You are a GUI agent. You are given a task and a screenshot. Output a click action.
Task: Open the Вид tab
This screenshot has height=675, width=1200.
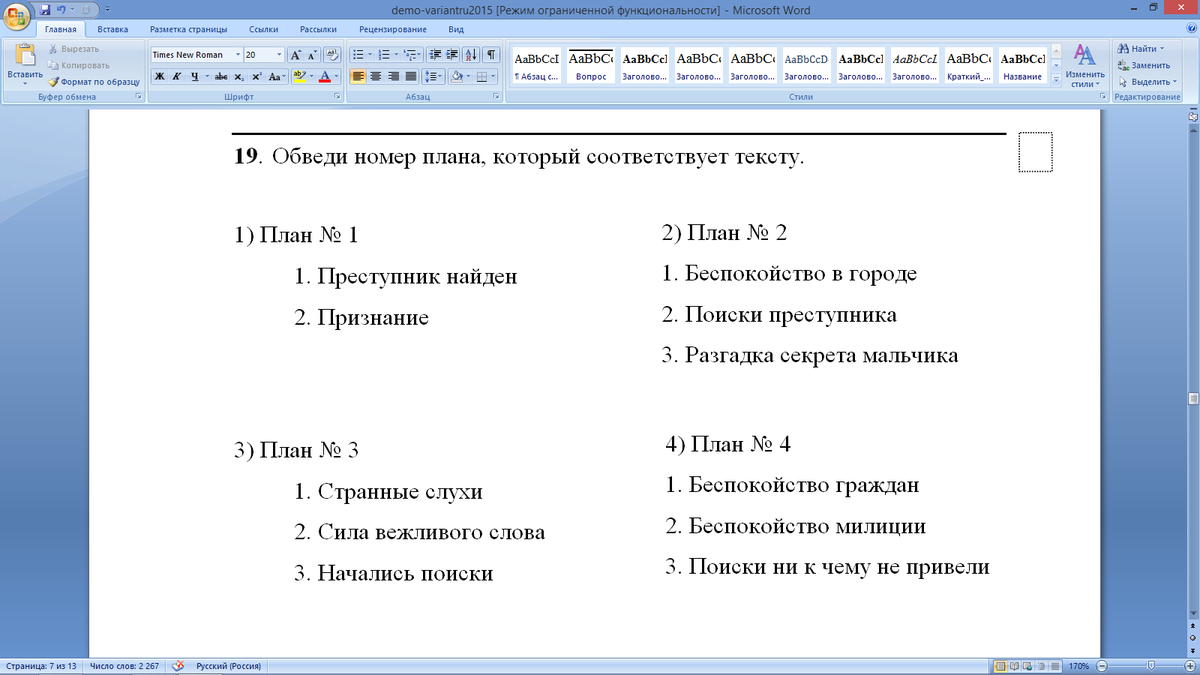tap(456, 30)
